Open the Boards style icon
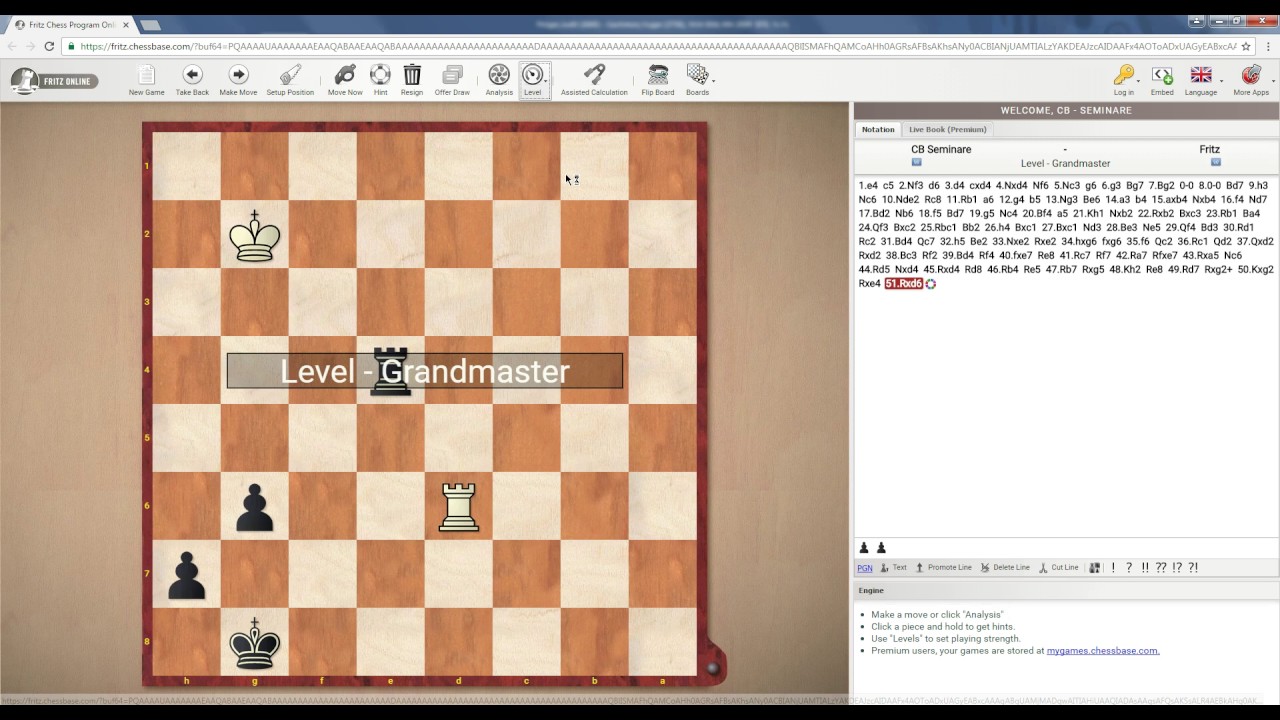Viewport: 1280px width, 720px height. [697, 75]
